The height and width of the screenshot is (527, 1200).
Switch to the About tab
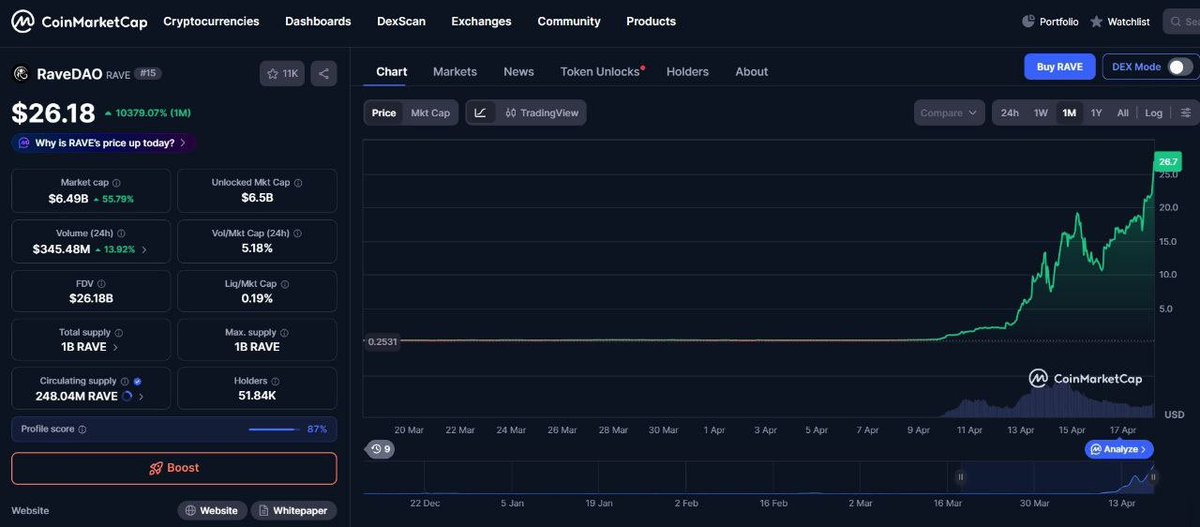pos(752,72)
